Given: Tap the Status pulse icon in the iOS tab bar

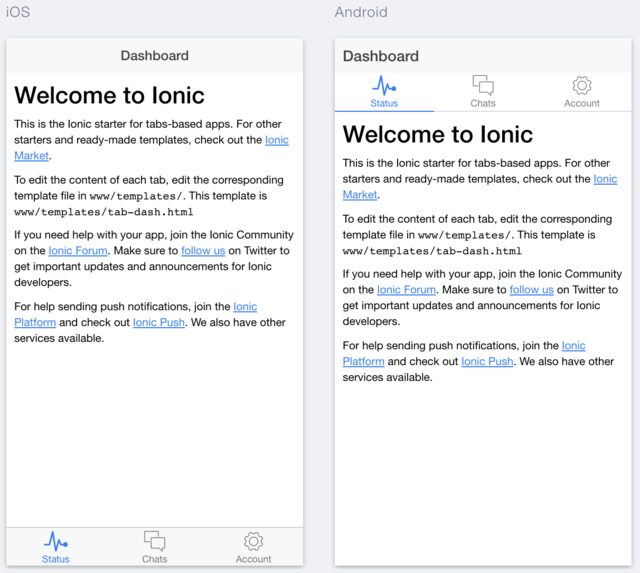Looking at the screenshot, I should point(56,542).
